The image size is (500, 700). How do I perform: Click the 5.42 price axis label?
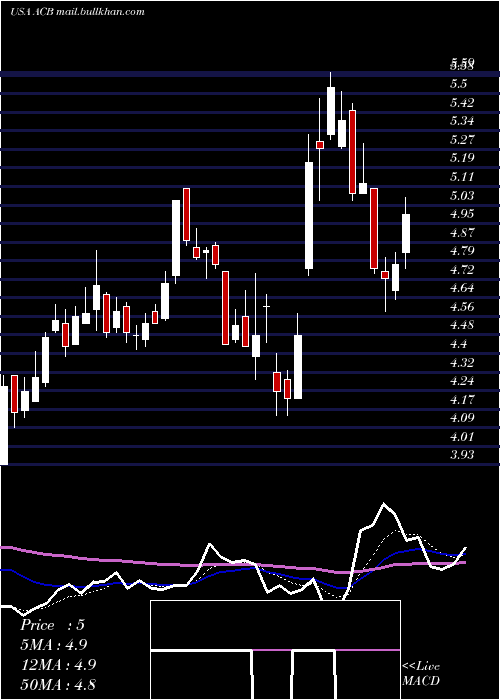pos(462,103)
